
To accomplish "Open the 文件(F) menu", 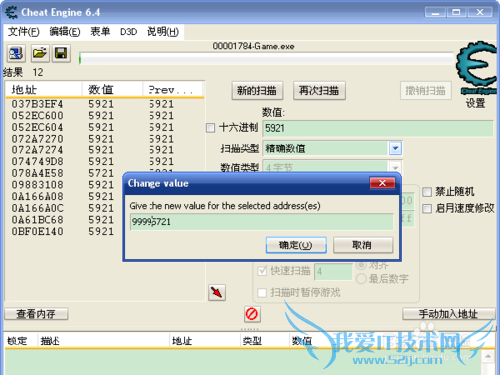I will 24,32.
